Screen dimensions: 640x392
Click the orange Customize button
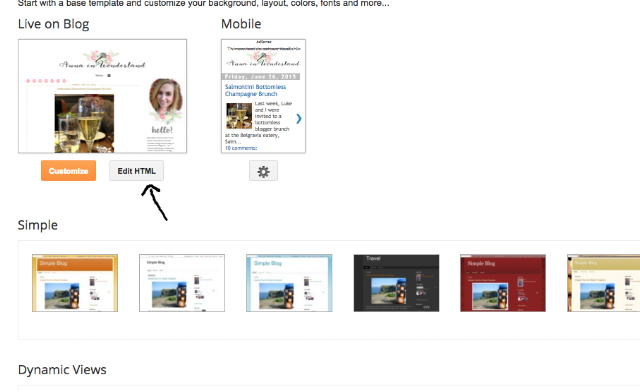(68, 171)
